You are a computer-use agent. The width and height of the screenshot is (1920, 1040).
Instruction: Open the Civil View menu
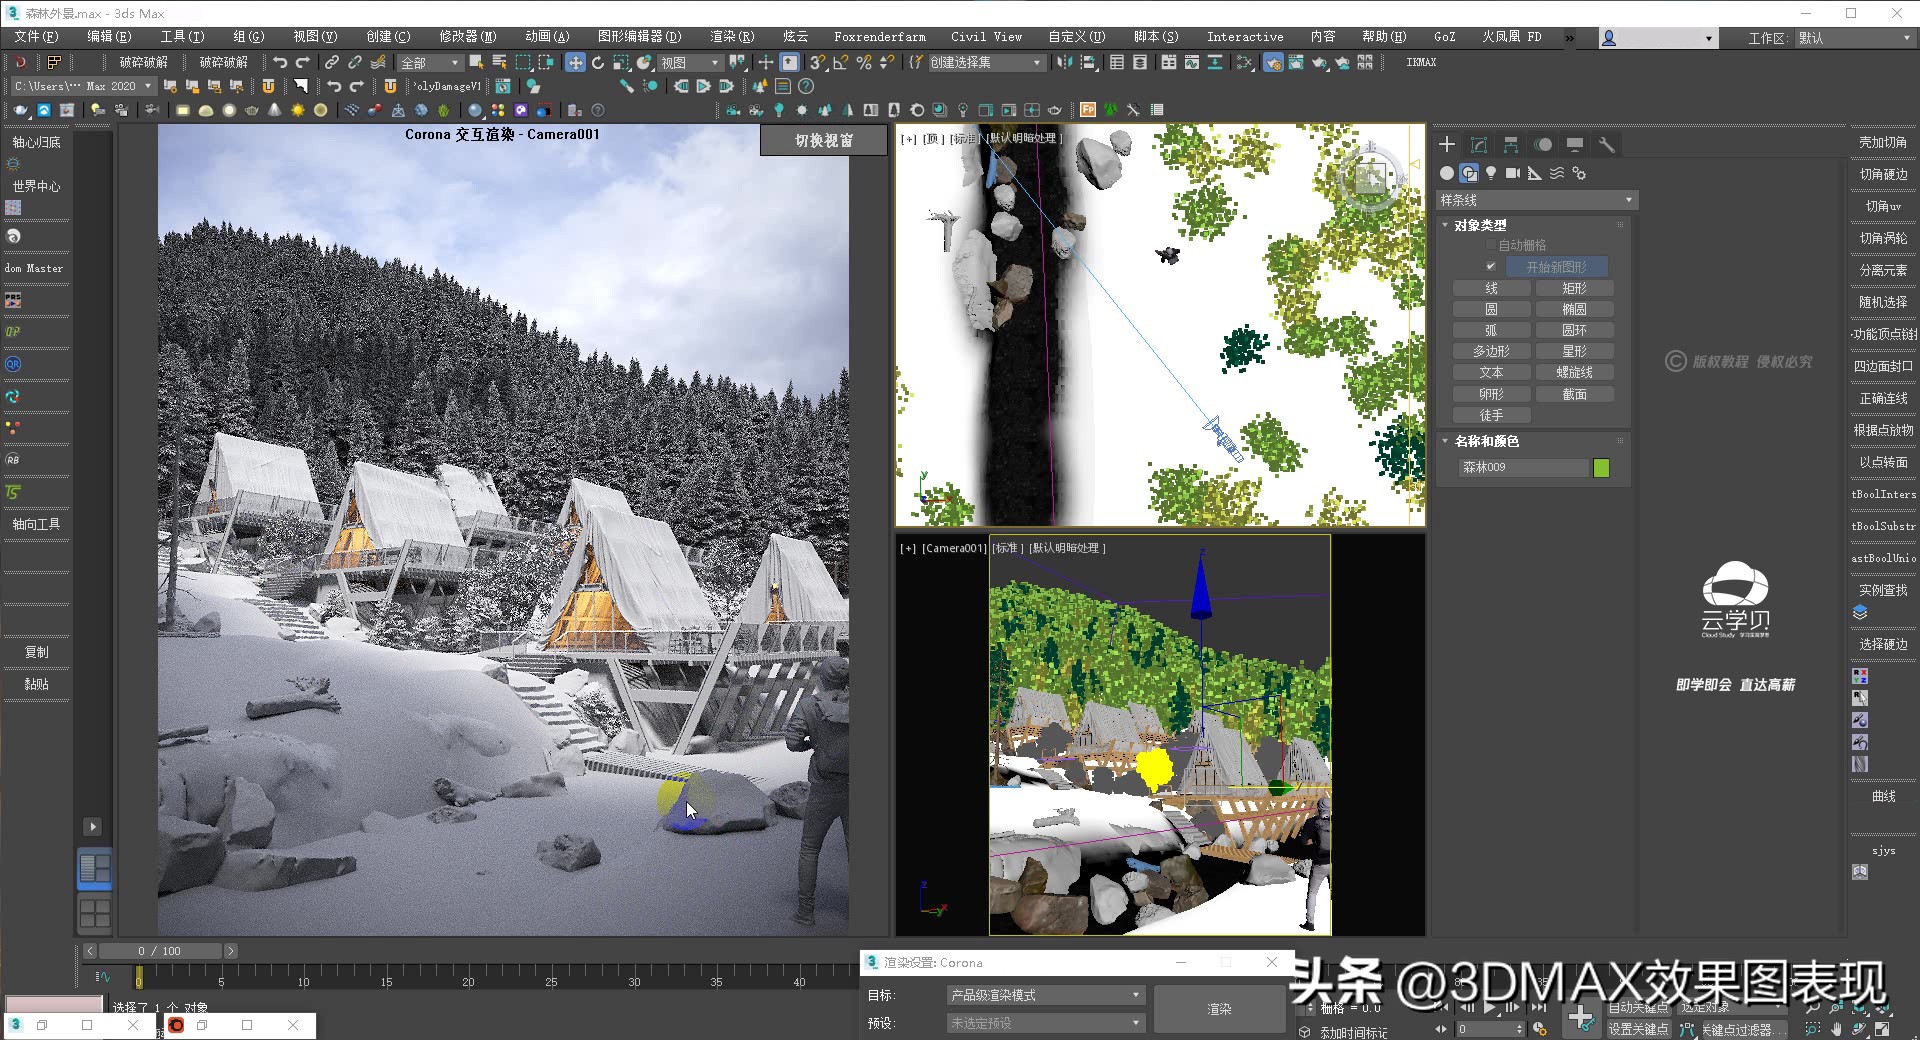click(985, 36)
